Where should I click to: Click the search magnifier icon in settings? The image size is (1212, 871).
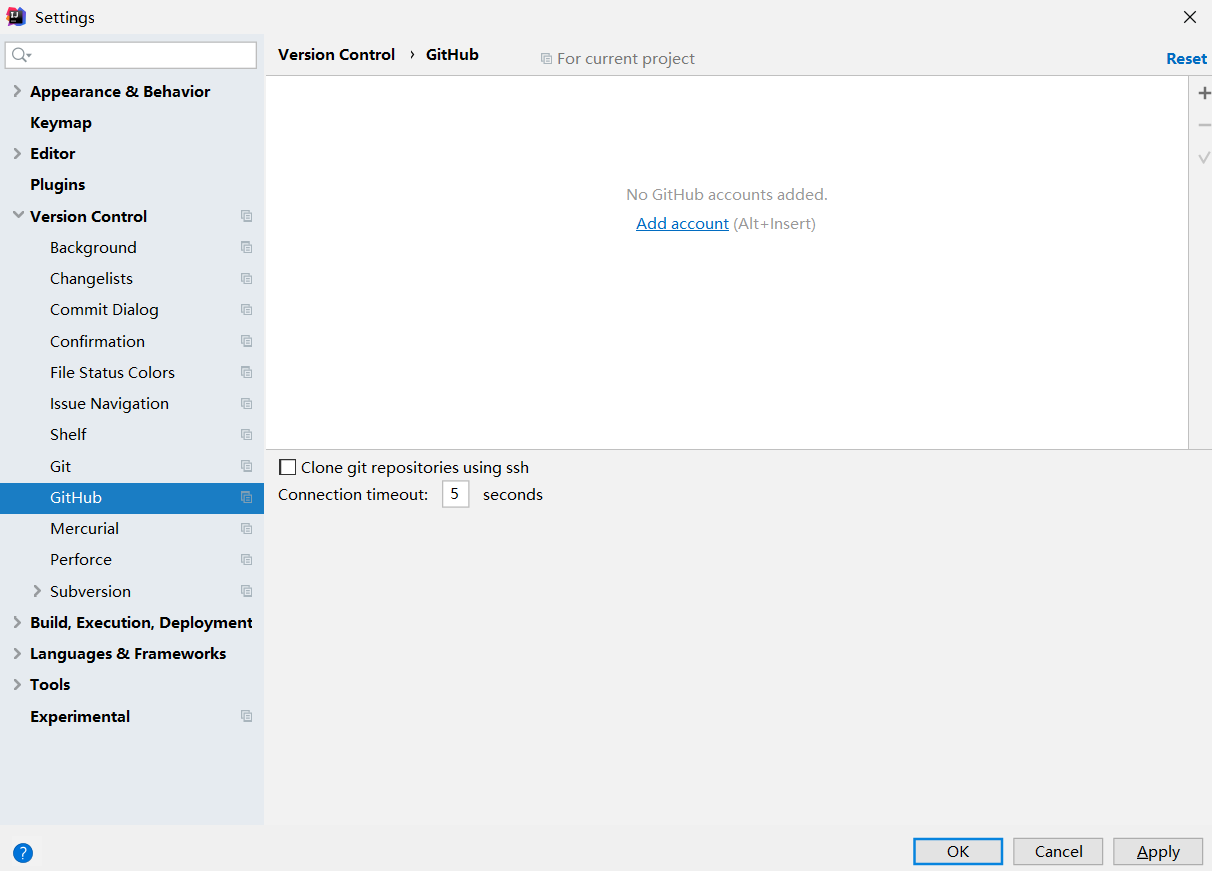(21, 55)
